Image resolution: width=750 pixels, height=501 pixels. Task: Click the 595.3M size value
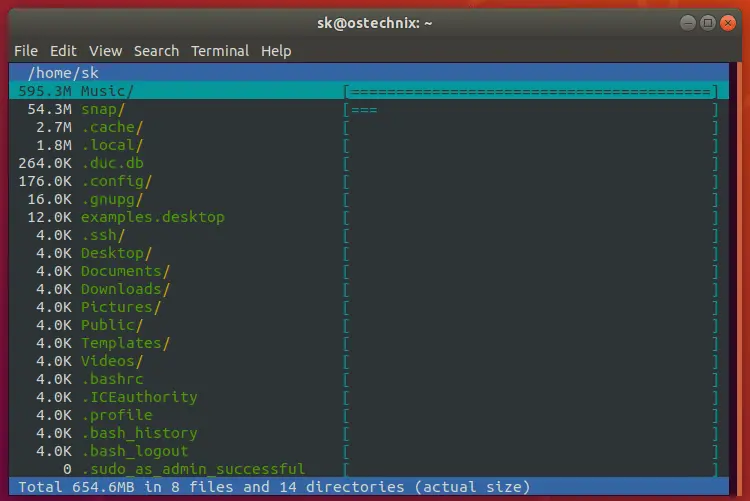[45, 90]
